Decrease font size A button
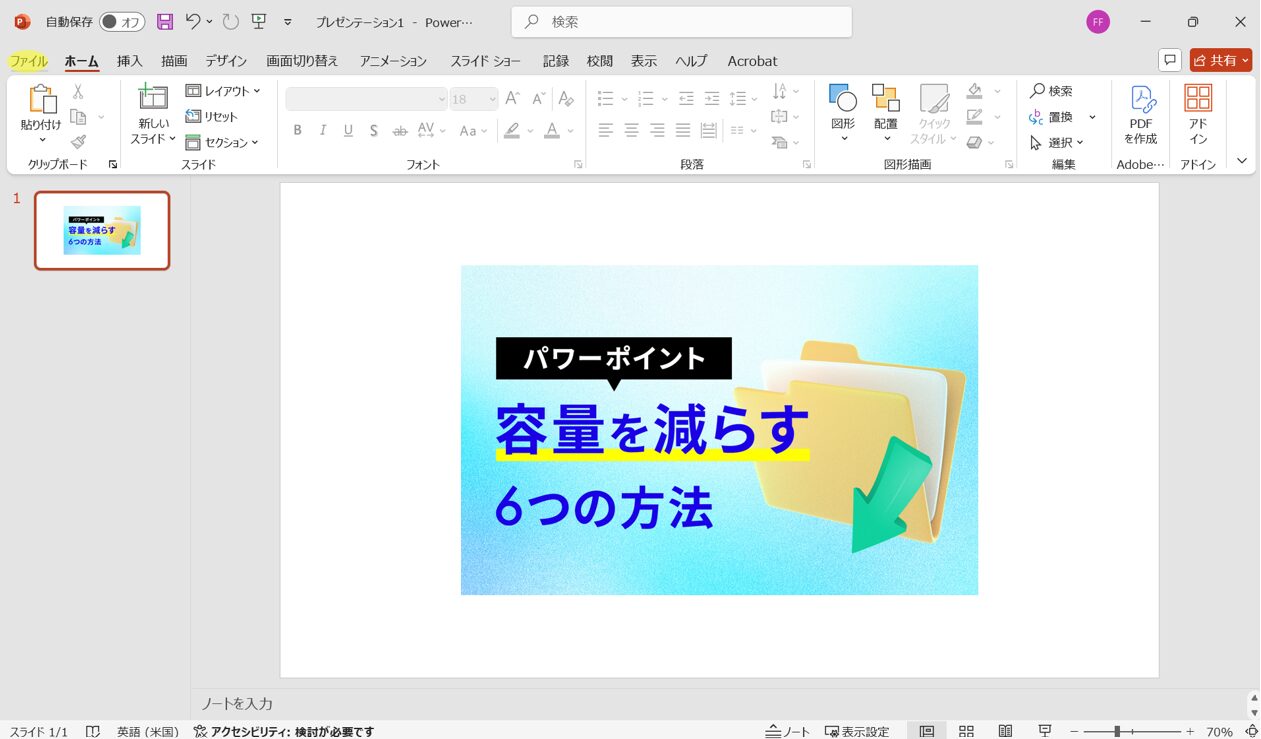This screenshot has width=1261, height=739. point(538,98)
